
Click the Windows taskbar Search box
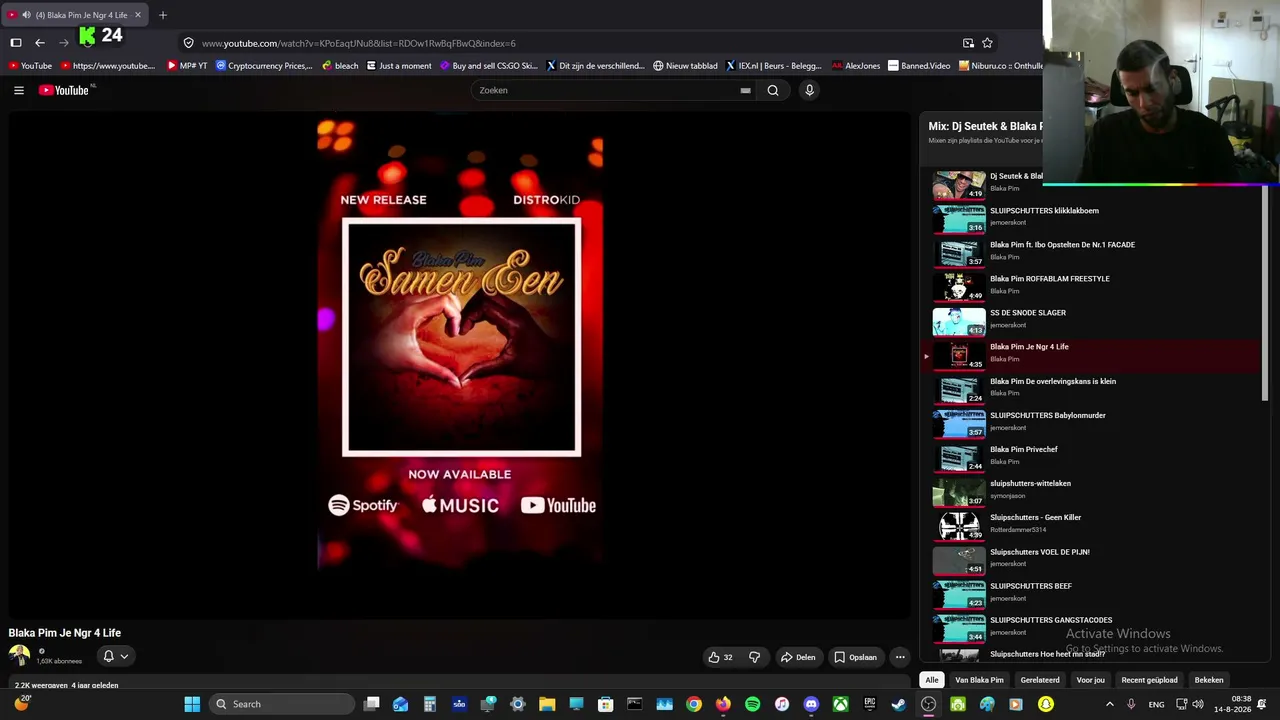(282, 704)
